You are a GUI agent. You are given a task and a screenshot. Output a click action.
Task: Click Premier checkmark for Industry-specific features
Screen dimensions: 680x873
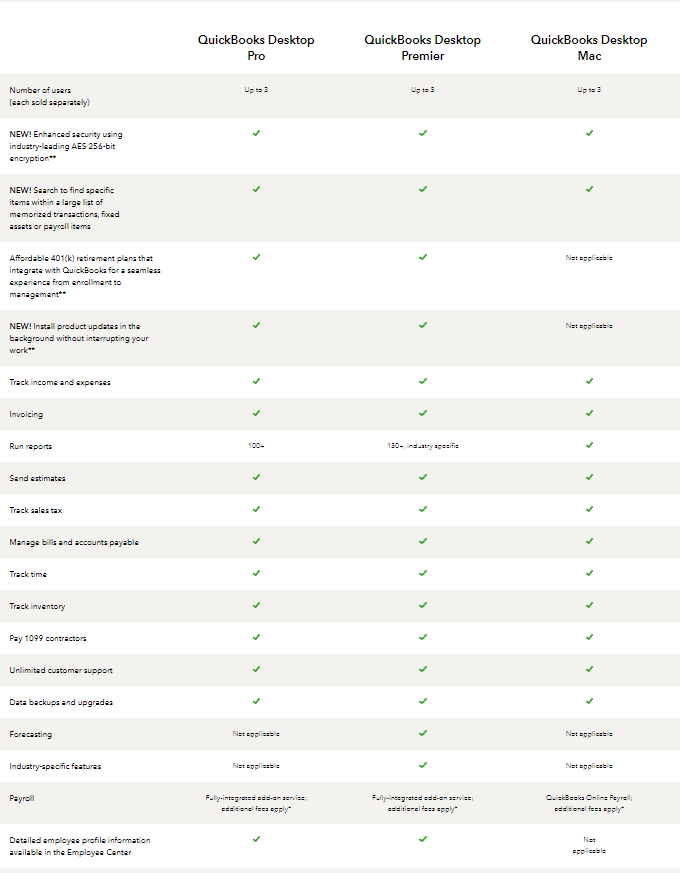[423, 765]
